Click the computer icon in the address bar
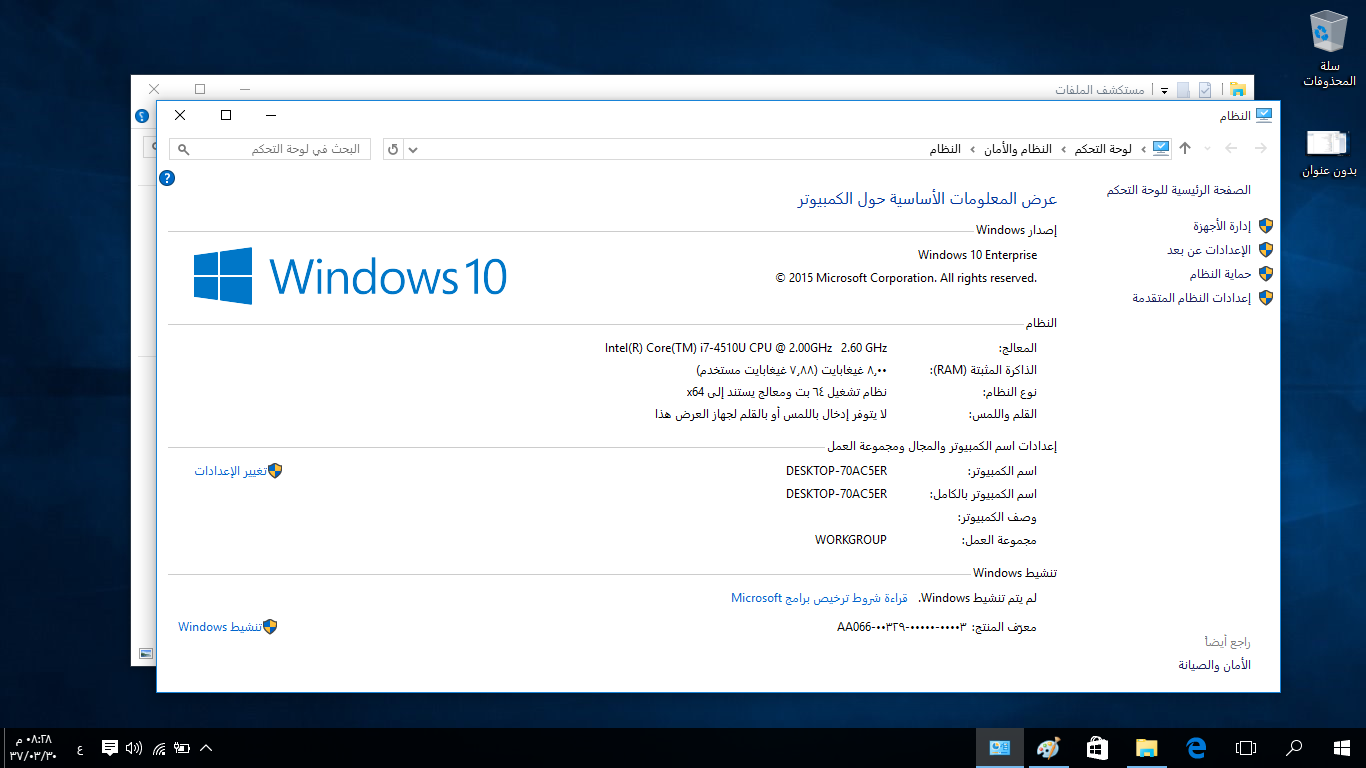The height and width of the screenshot is (768, 1366). (x=1160, y=149)
